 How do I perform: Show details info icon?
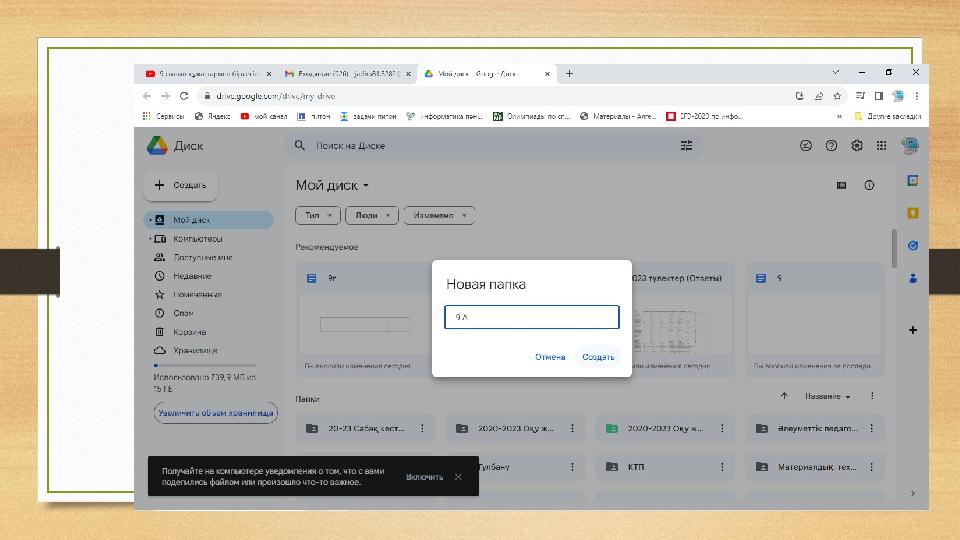(x=869, y=186)
